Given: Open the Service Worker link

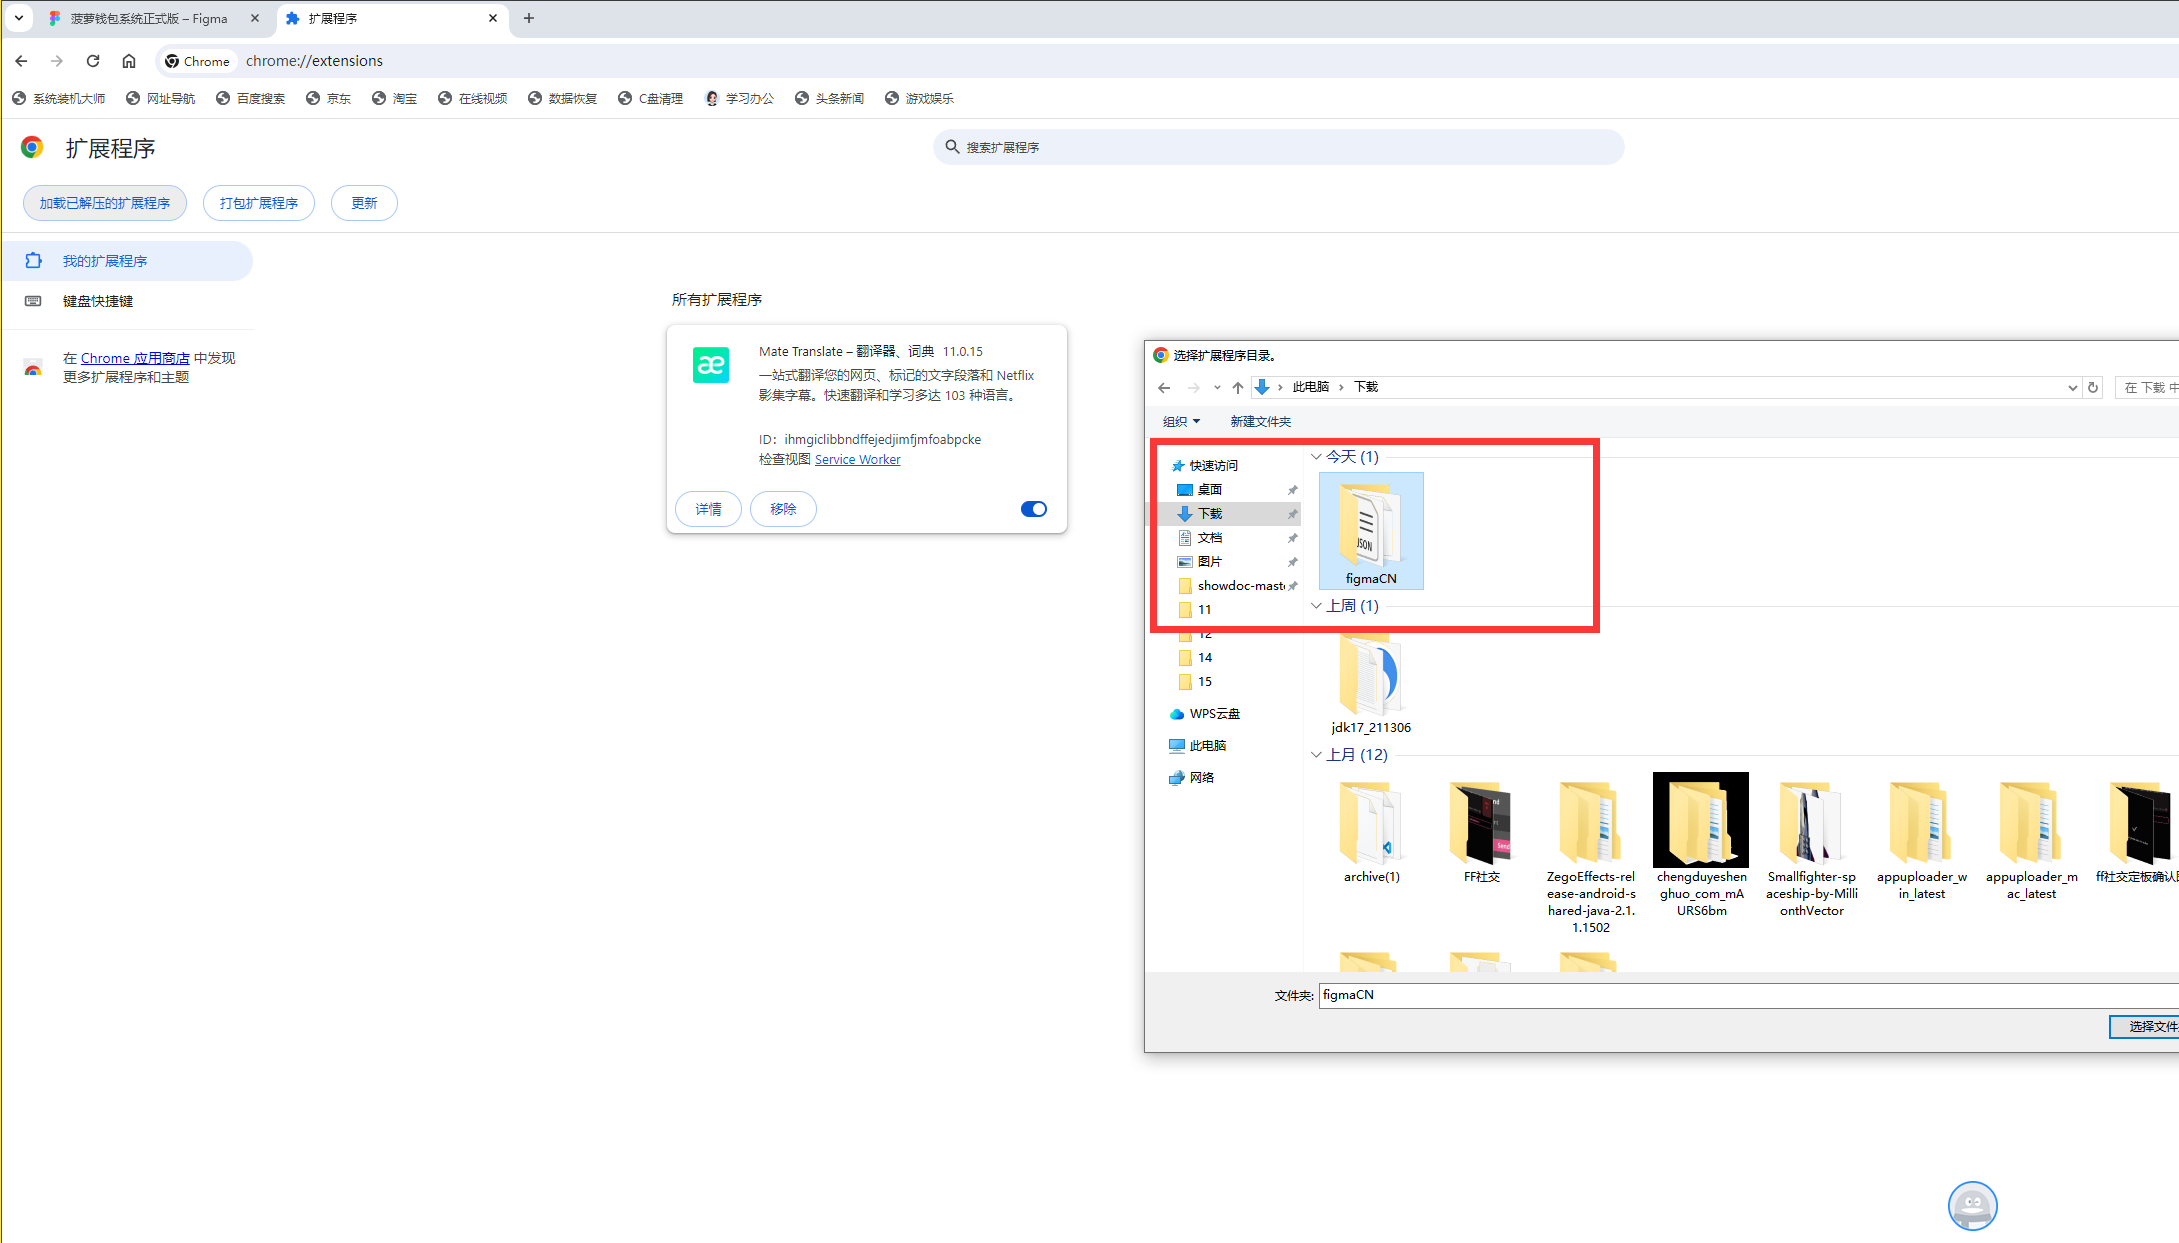Looking at the screenshot, I should tap(857, 460).
